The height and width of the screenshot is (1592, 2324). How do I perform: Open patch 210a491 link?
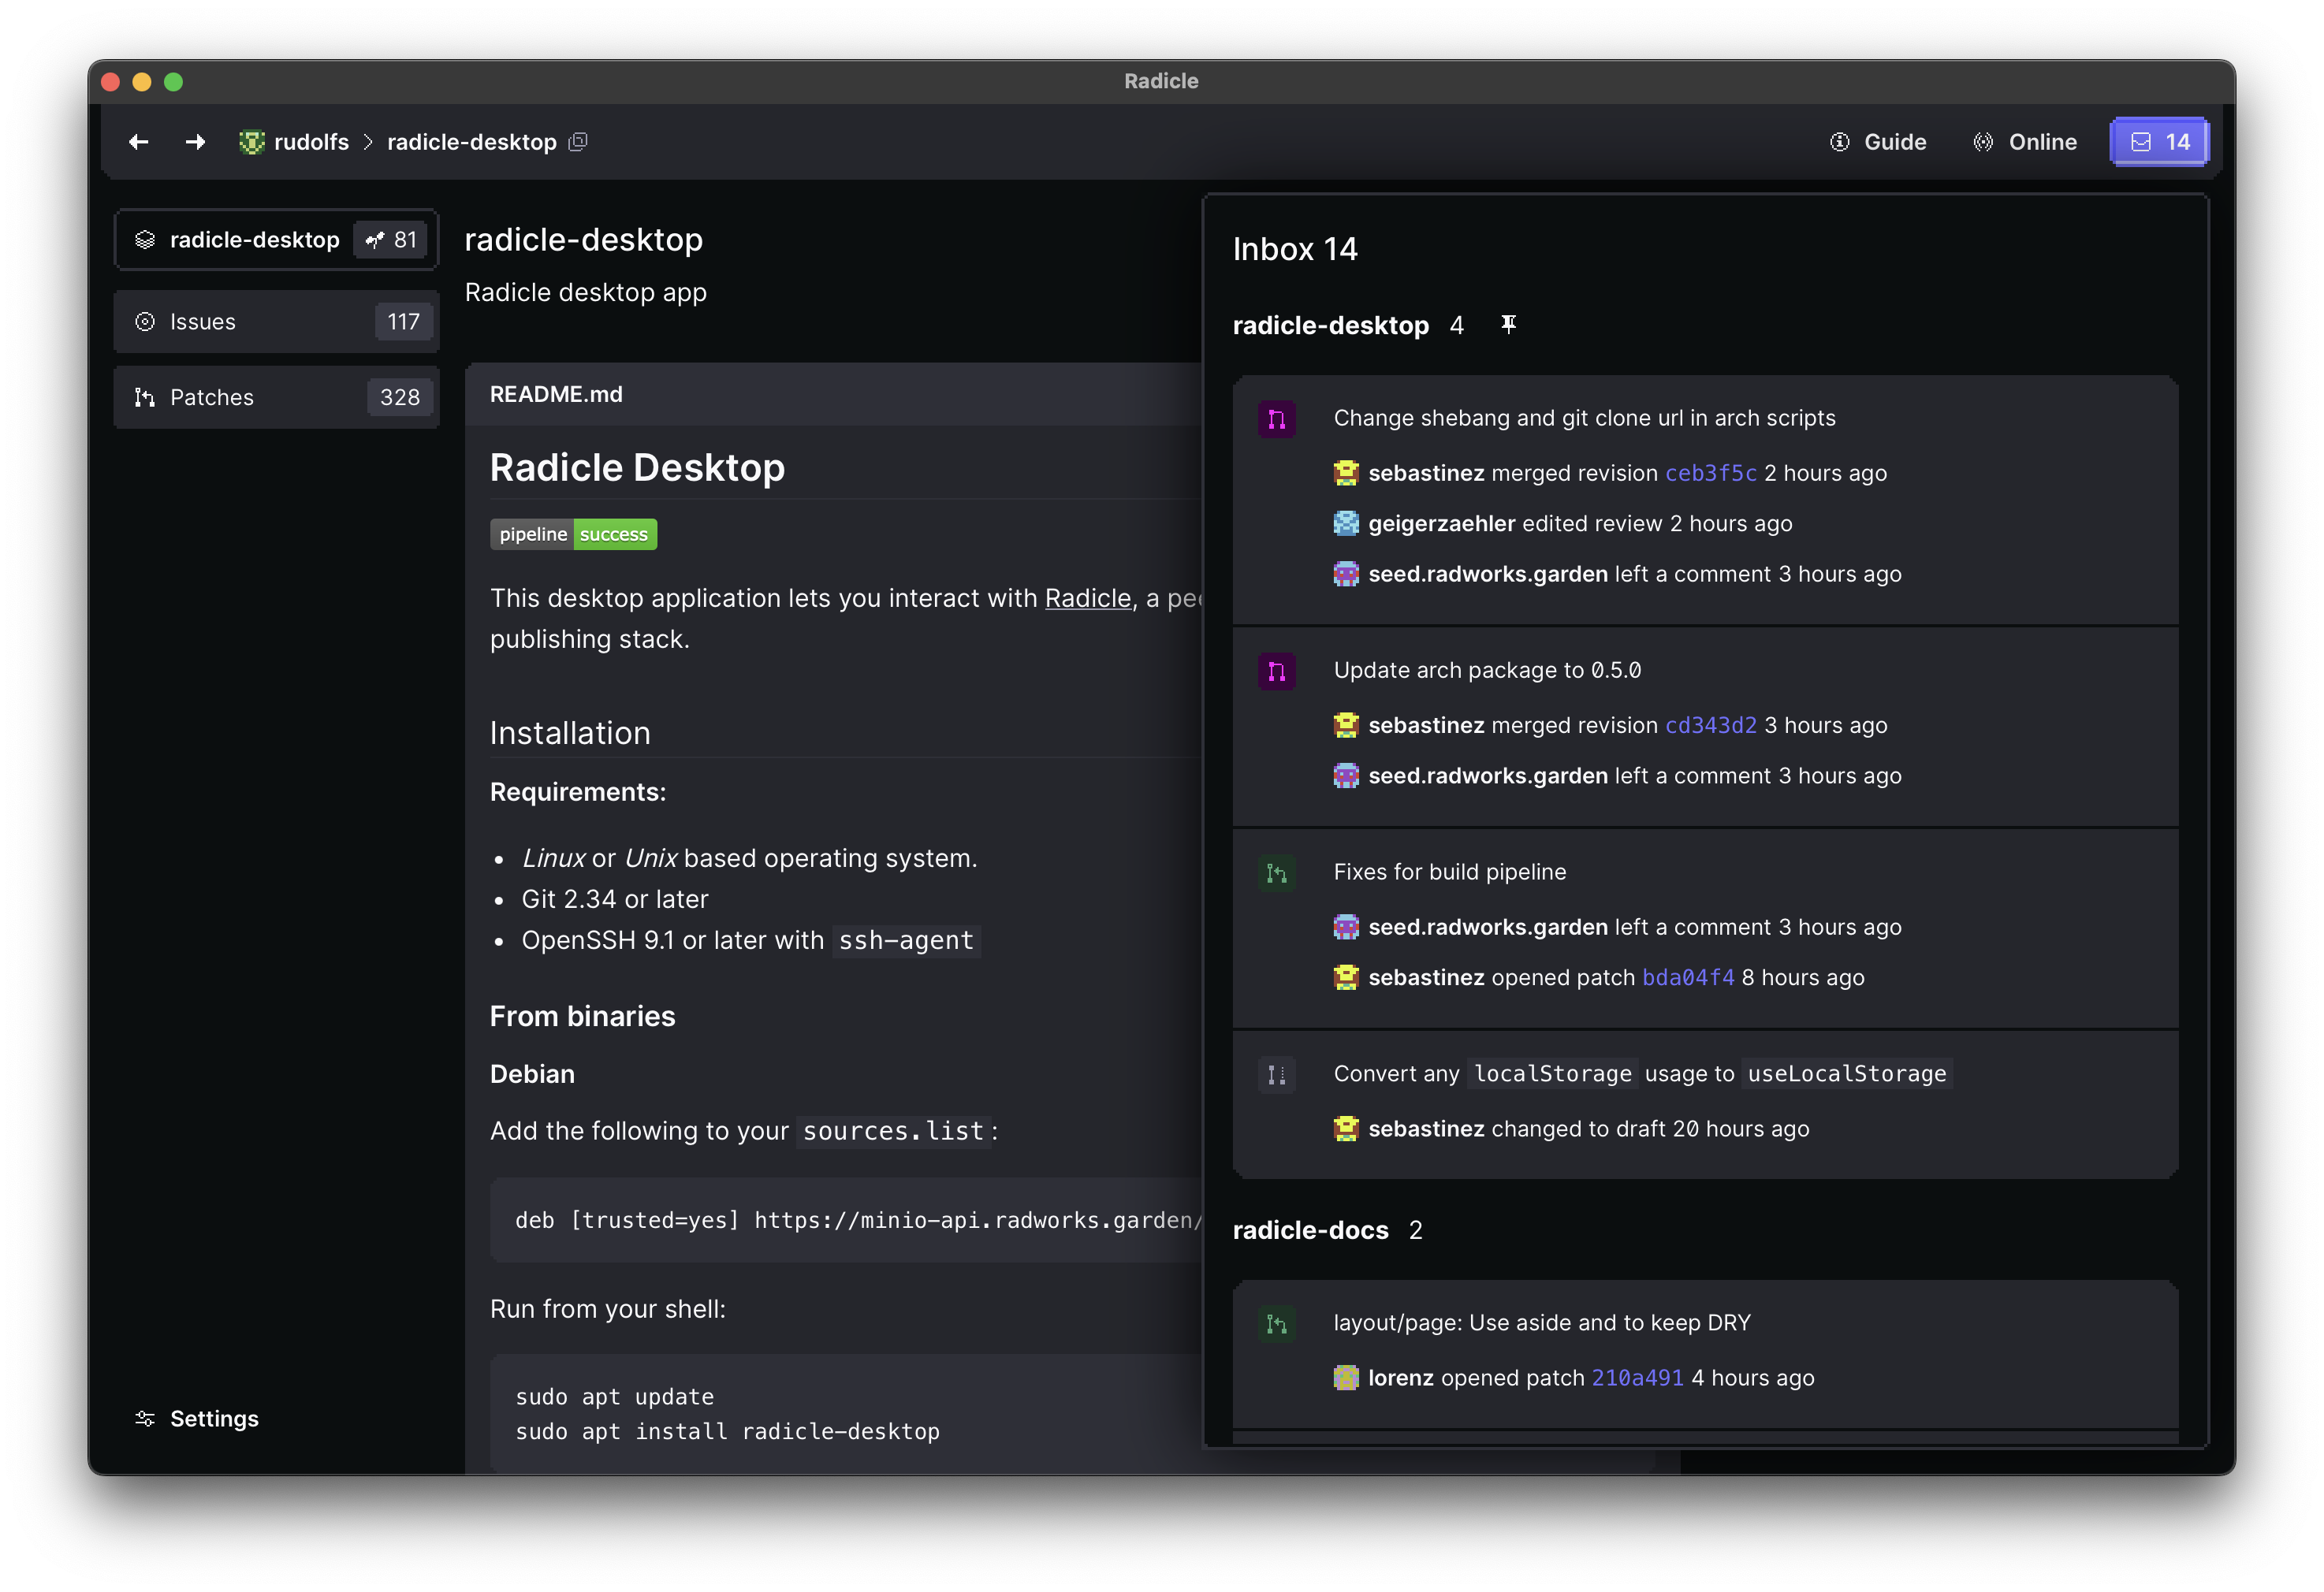click(1637, 1378)
